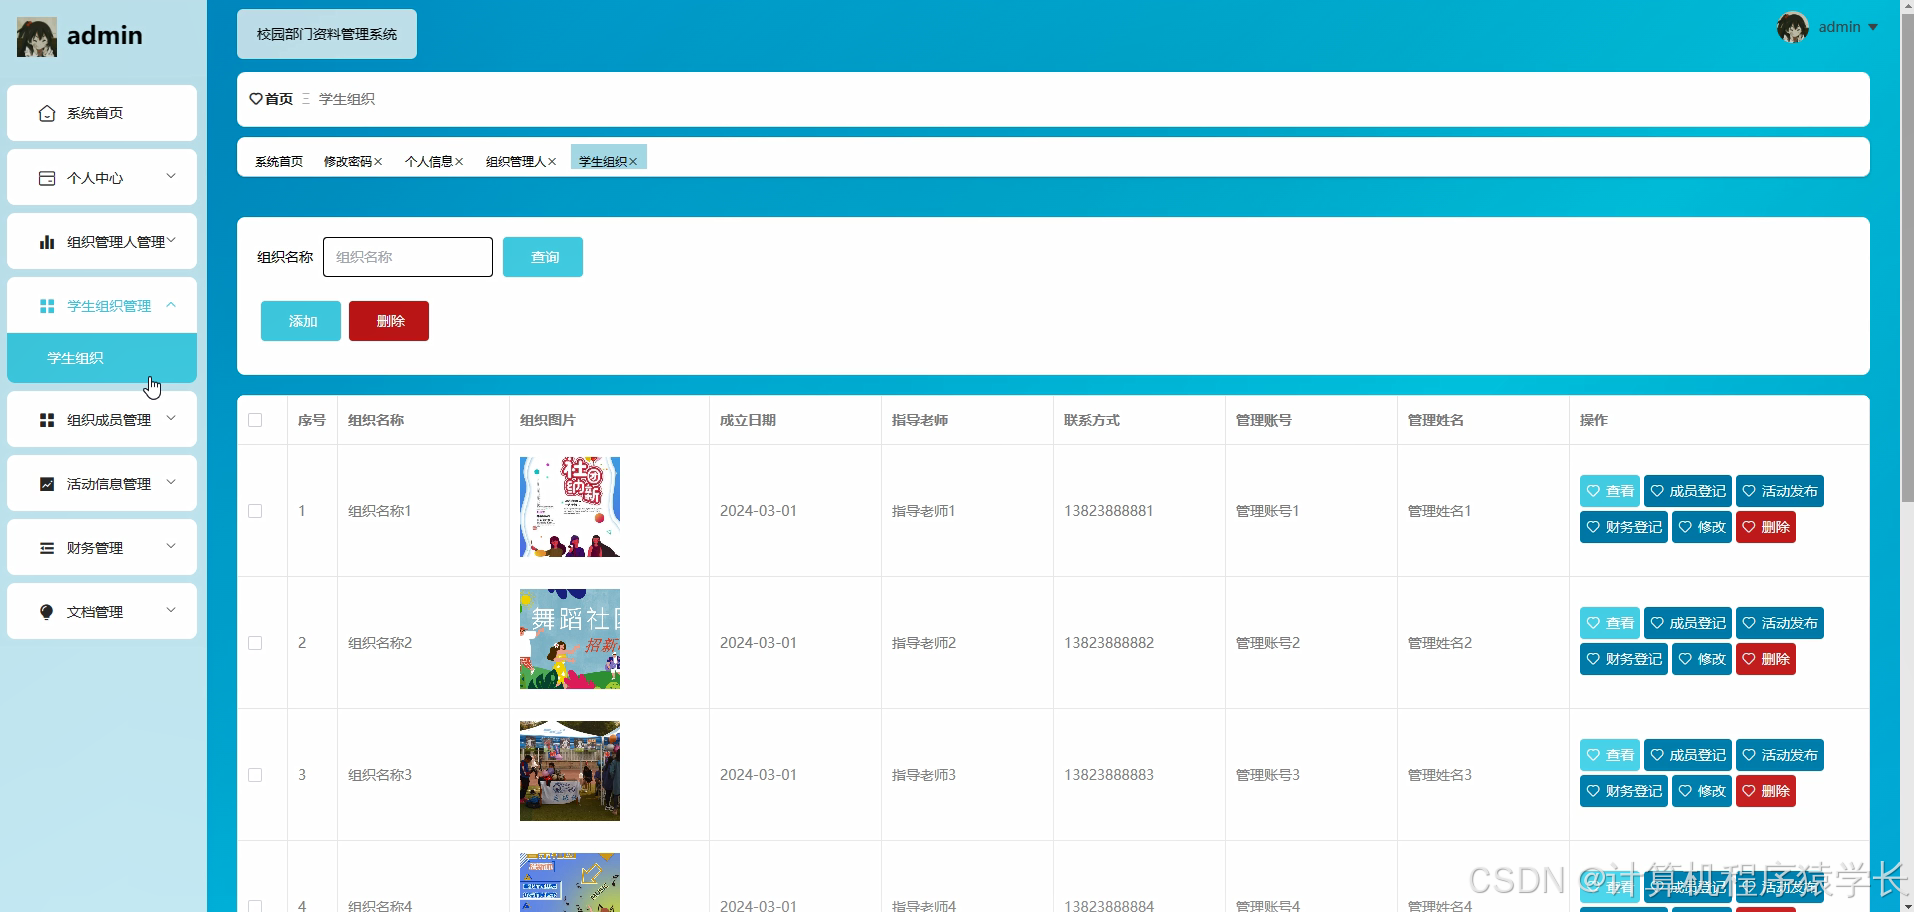
Task: Switch to the 个人信息 tab
Action: pyautogui.click(x=429, y=162)
